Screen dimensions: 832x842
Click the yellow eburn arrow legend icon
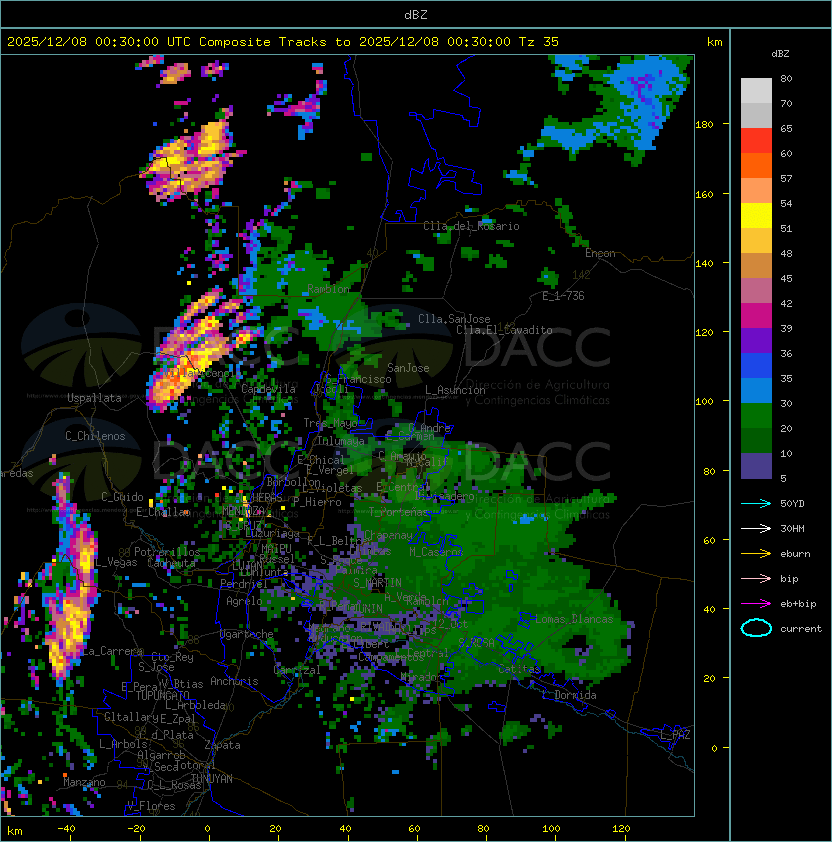pyautogui.click(x=756, y=554)
